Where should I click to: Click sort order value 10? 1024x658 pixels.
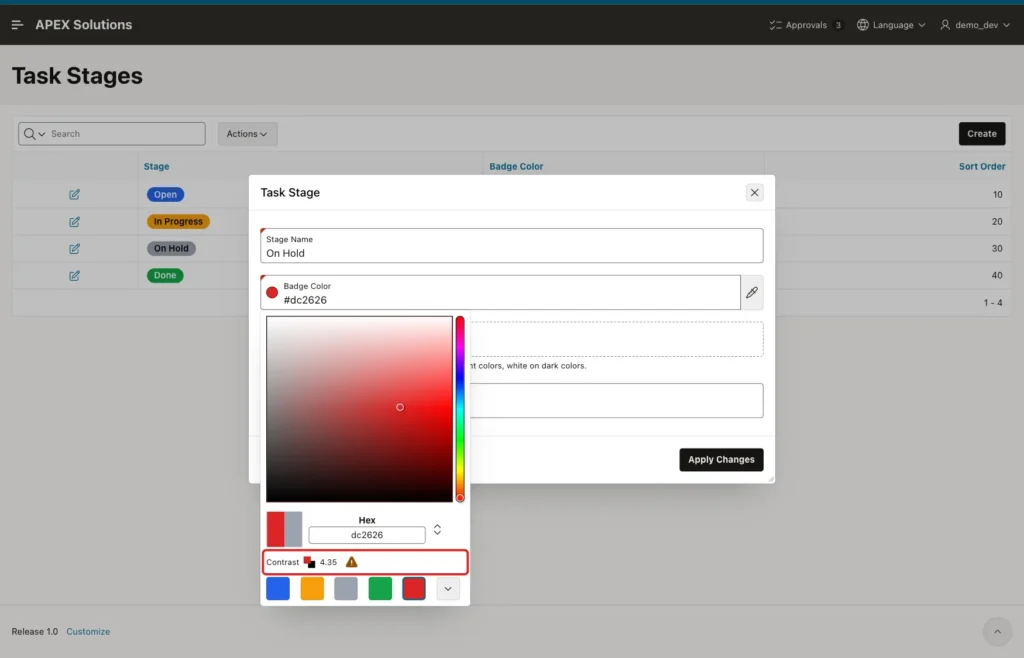click(x=997, y=195)
